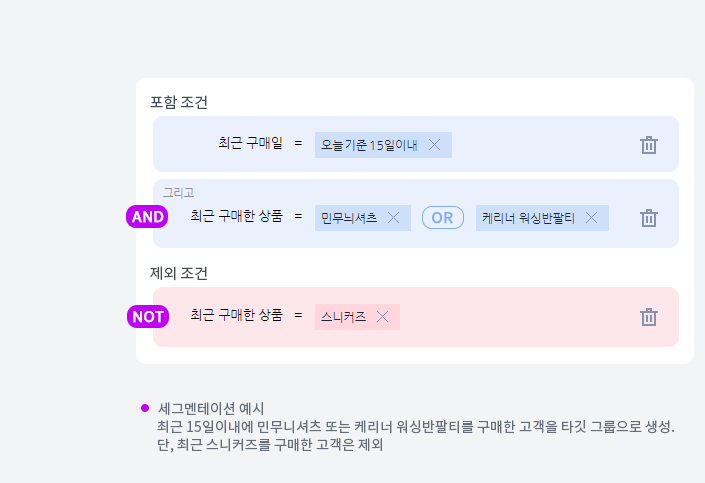Open the 최근 구매일 field selector
The image size is (705, 483).
click(x=250, y=144)
